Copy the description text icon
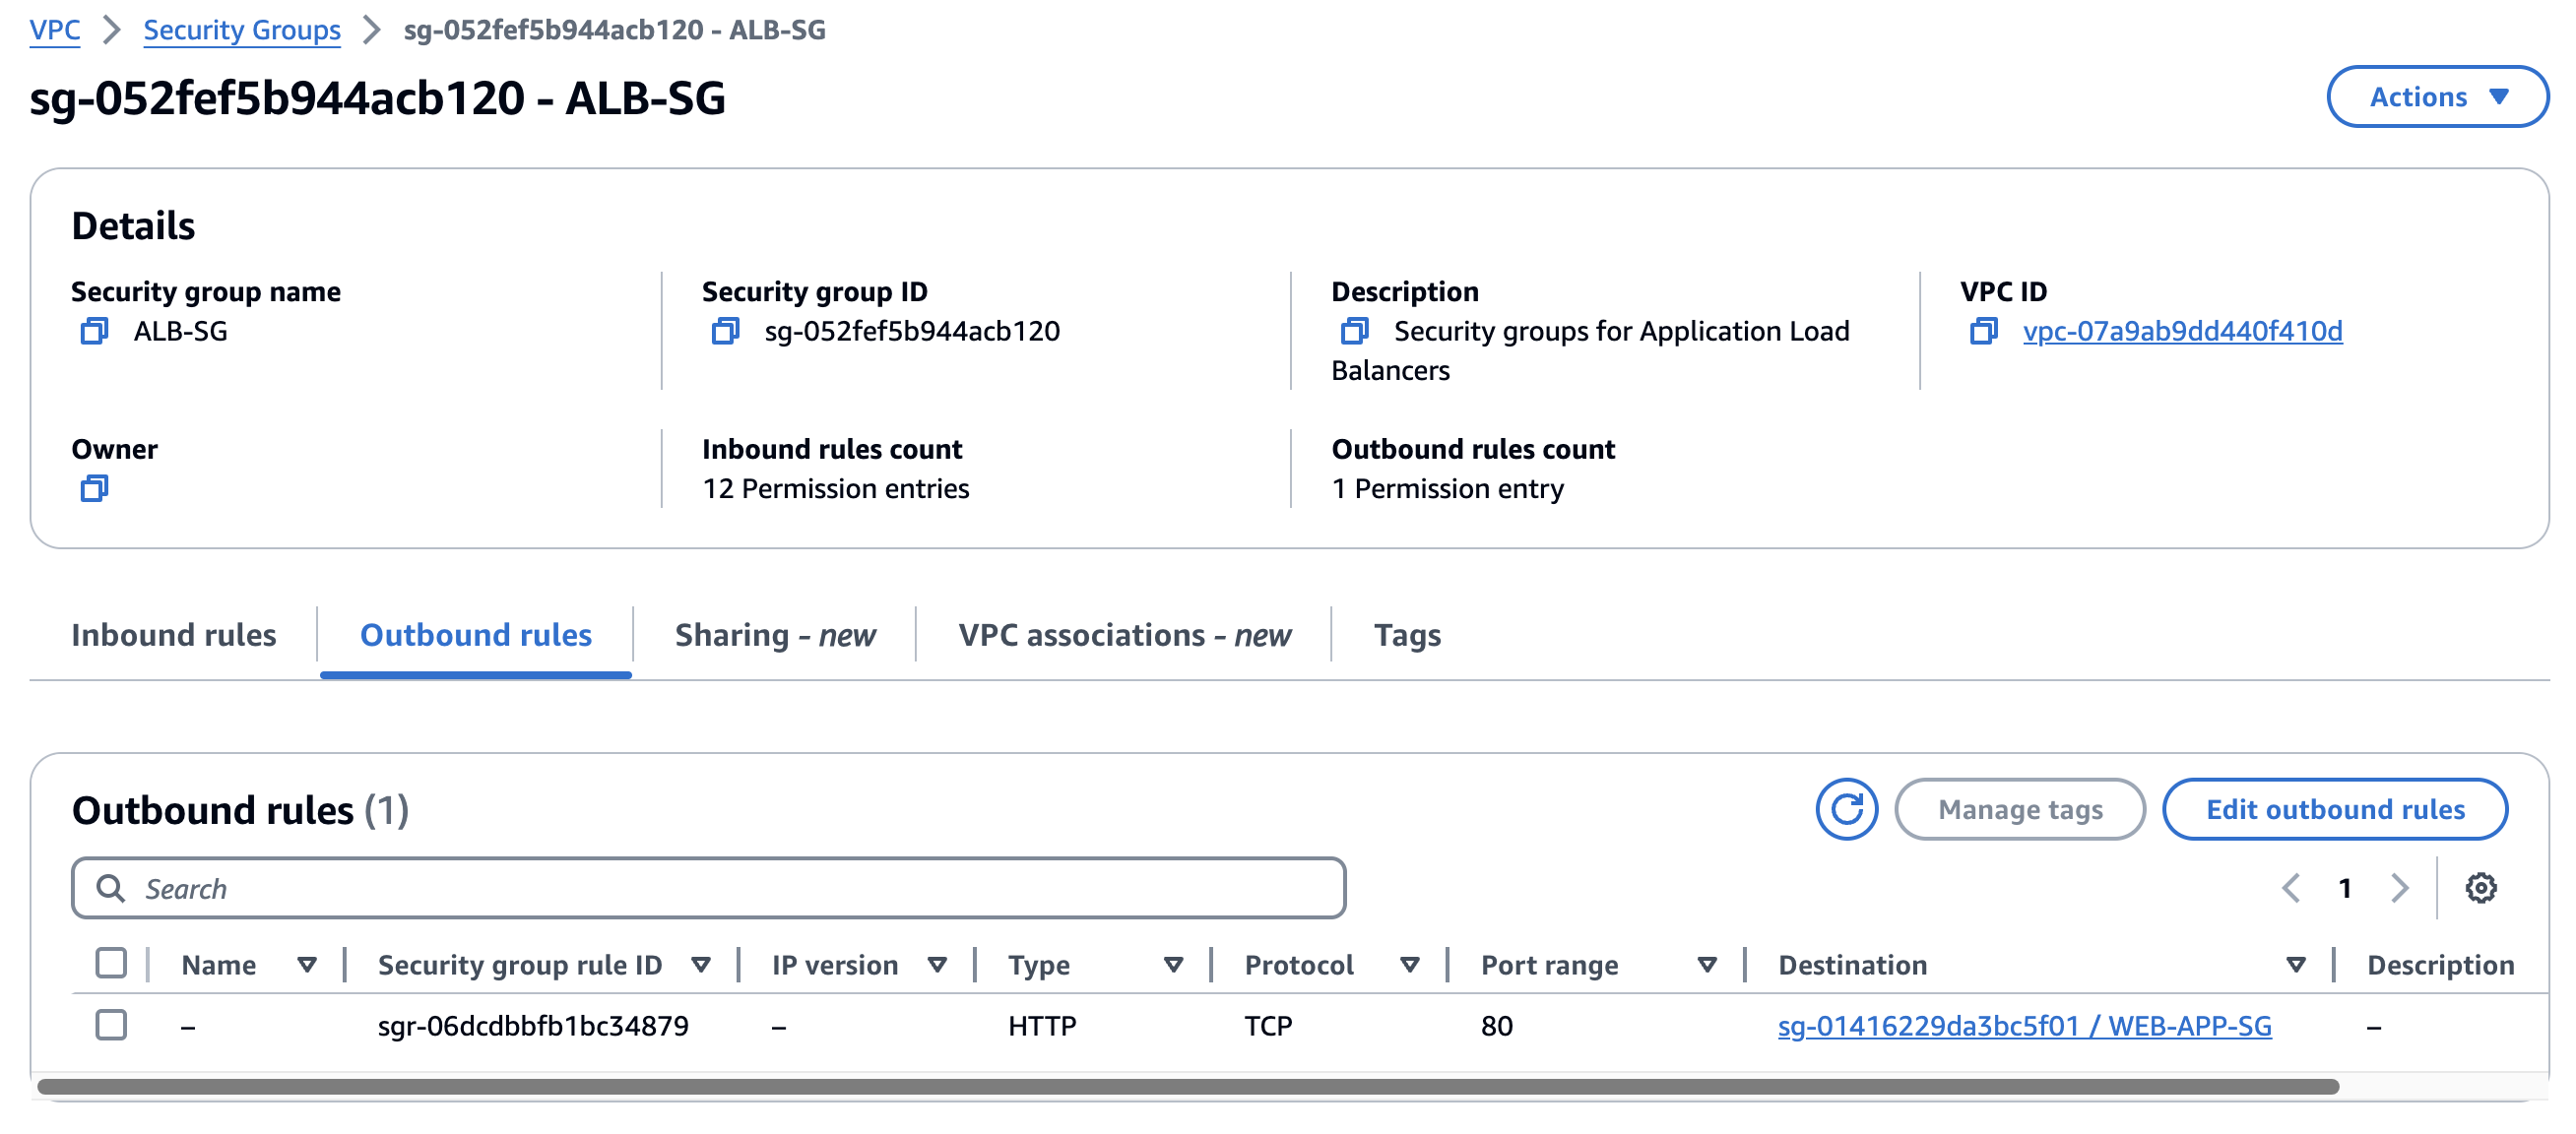Image resolution: width=2576 pixels, height=1134 pixels. (x=1354, y=331)
